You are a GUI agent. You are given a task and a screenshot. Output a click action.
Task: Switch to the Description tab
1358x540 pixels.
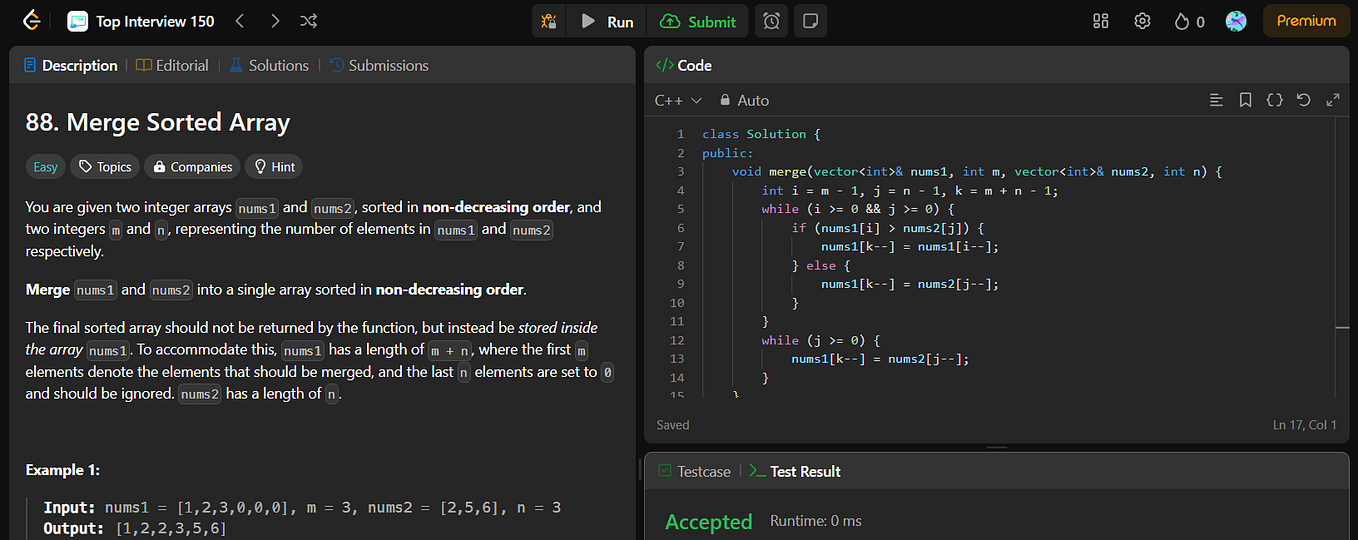coord(70,65)
